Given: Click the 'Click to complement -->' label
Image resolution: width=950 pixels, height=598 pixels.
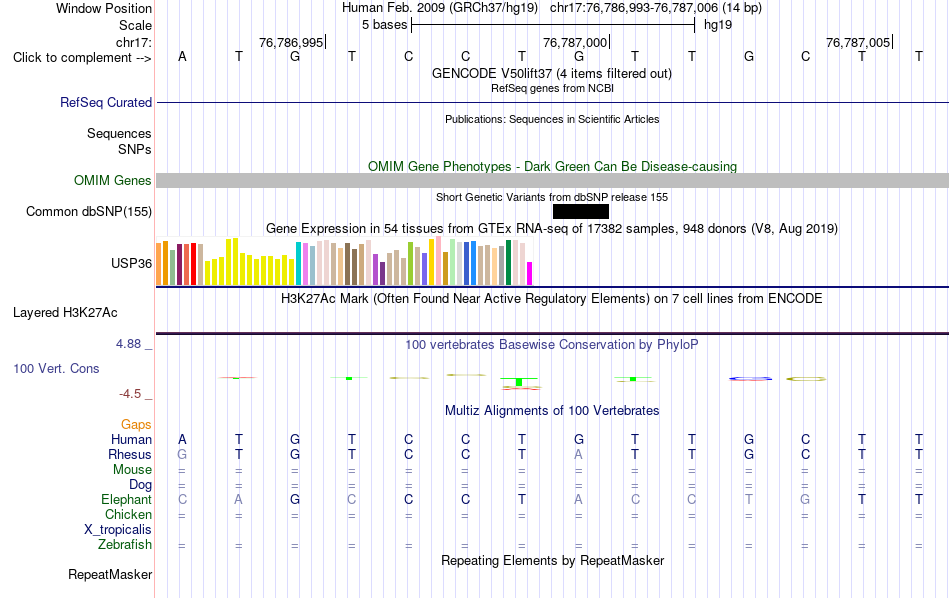Looking at the screenshot, I should [x=82, y=58].
